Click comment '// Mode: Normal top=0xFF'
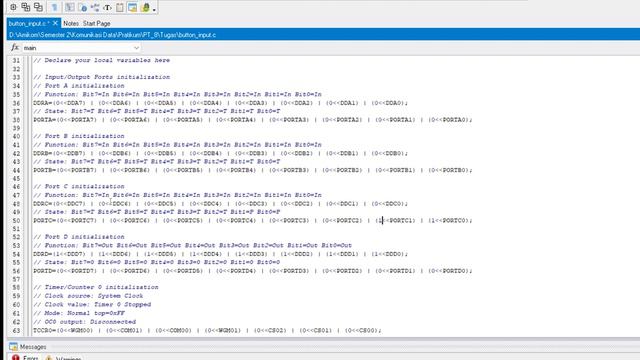The width and height of the screenshot is (640, 360). coord(79,313)
